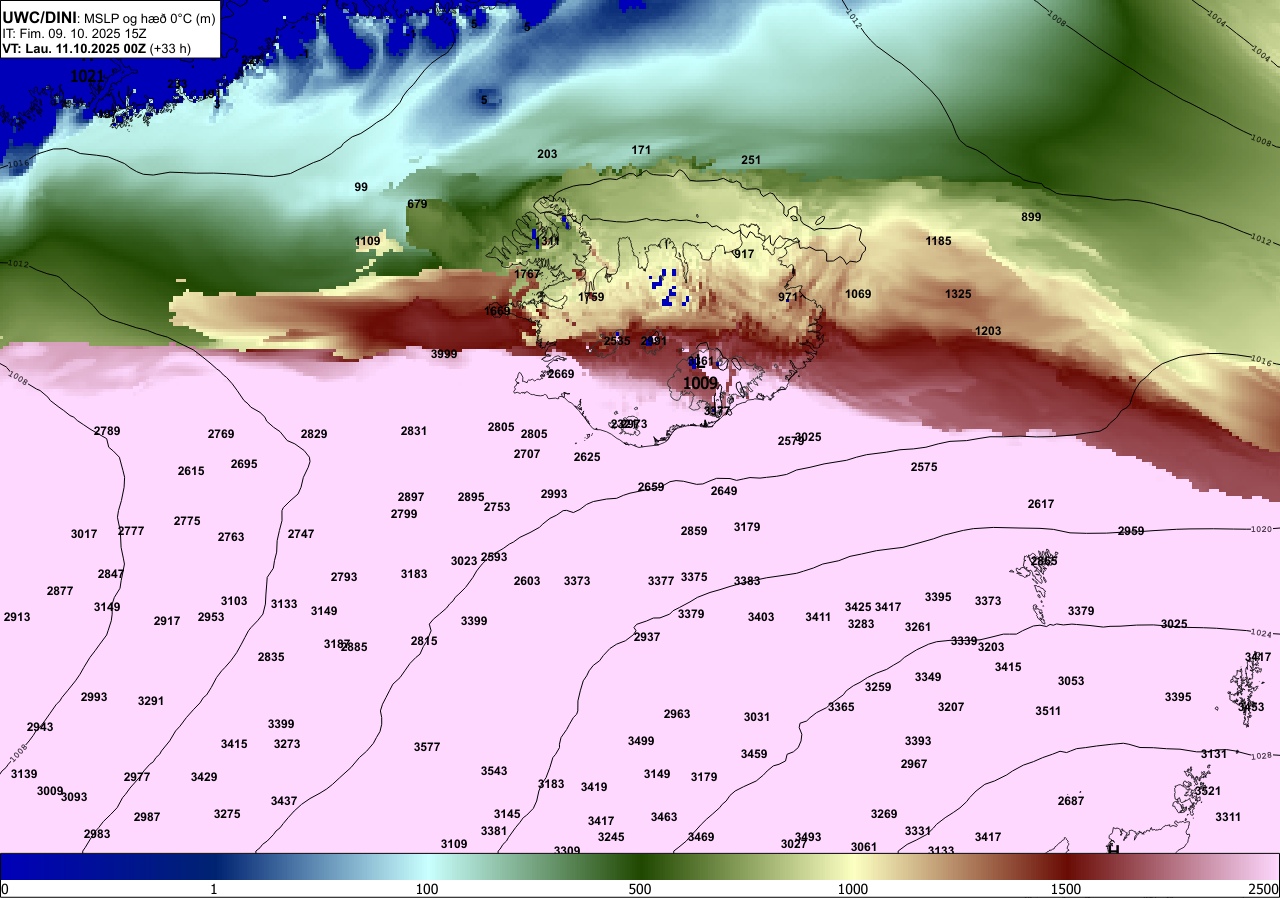Click the 3023 height value
The width and height of the screenshot is (1280, 898).
[464, 561]
